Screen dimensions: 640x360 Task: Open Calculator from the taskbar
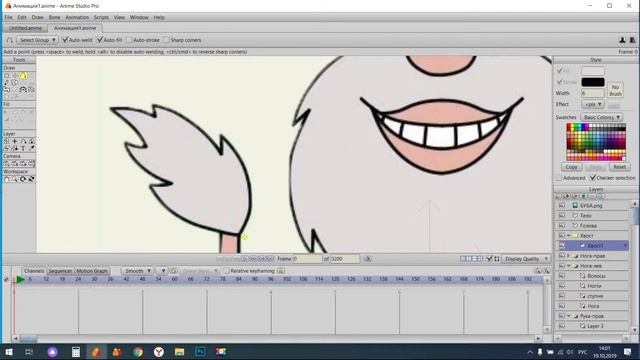tap(76, 352)
